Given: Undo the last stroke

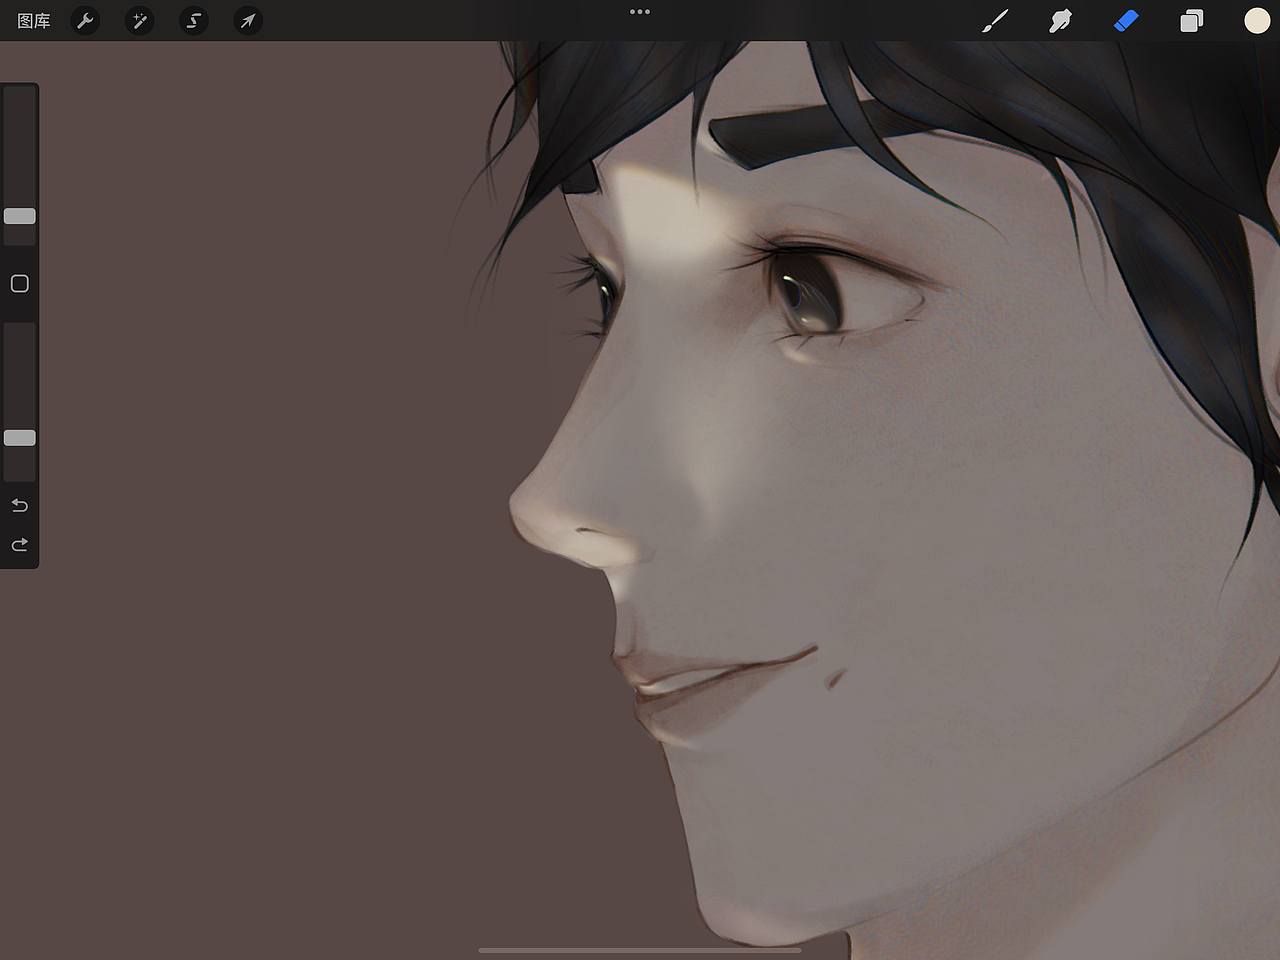Looking at the screenshot, I should (x=20, y=505).
